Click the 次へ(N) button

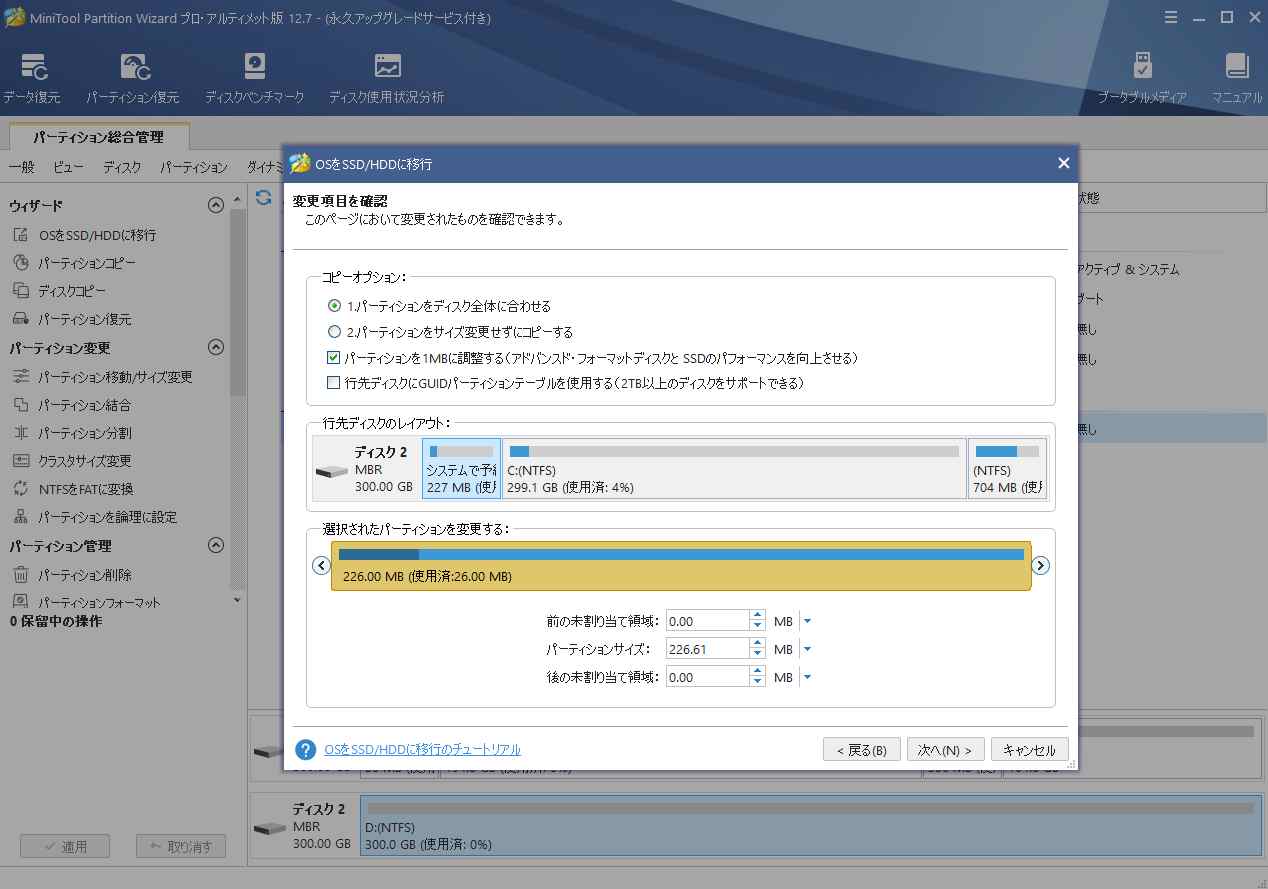[944, 748]
